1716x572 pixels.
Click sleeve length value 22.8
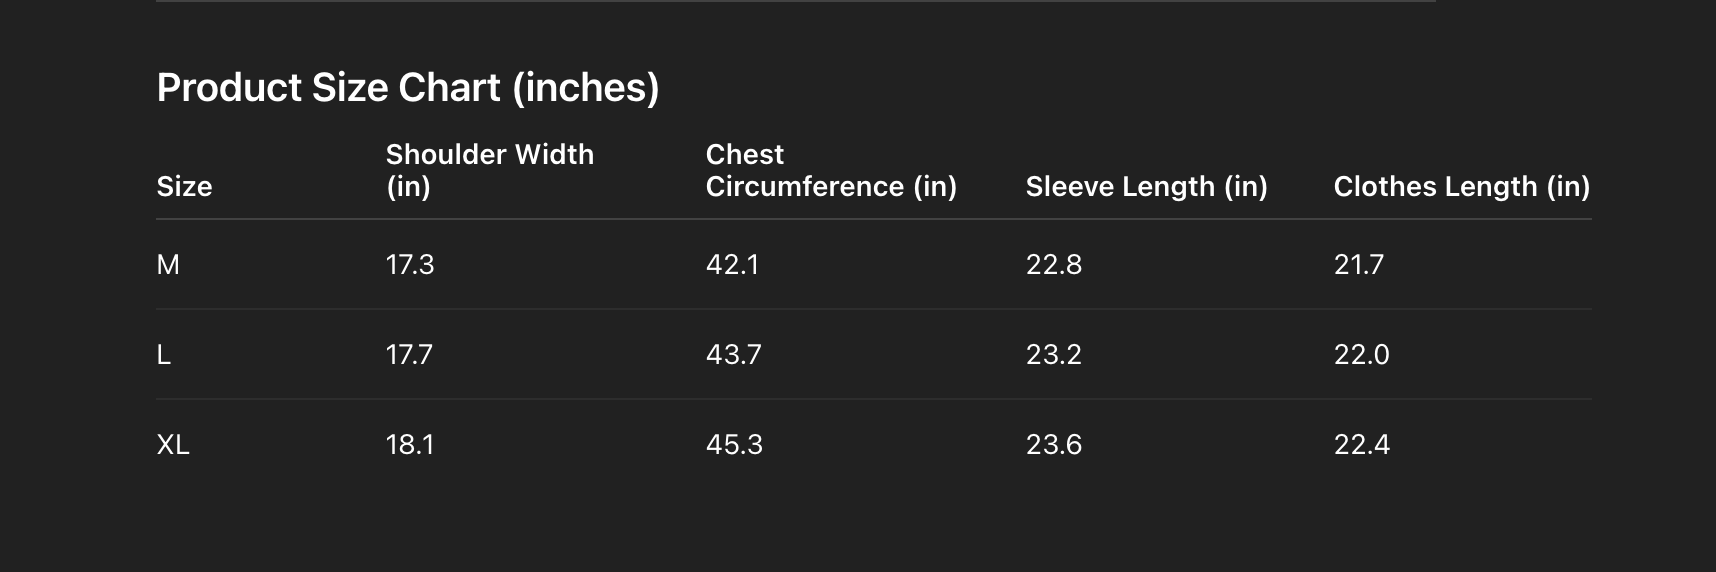1054,265
